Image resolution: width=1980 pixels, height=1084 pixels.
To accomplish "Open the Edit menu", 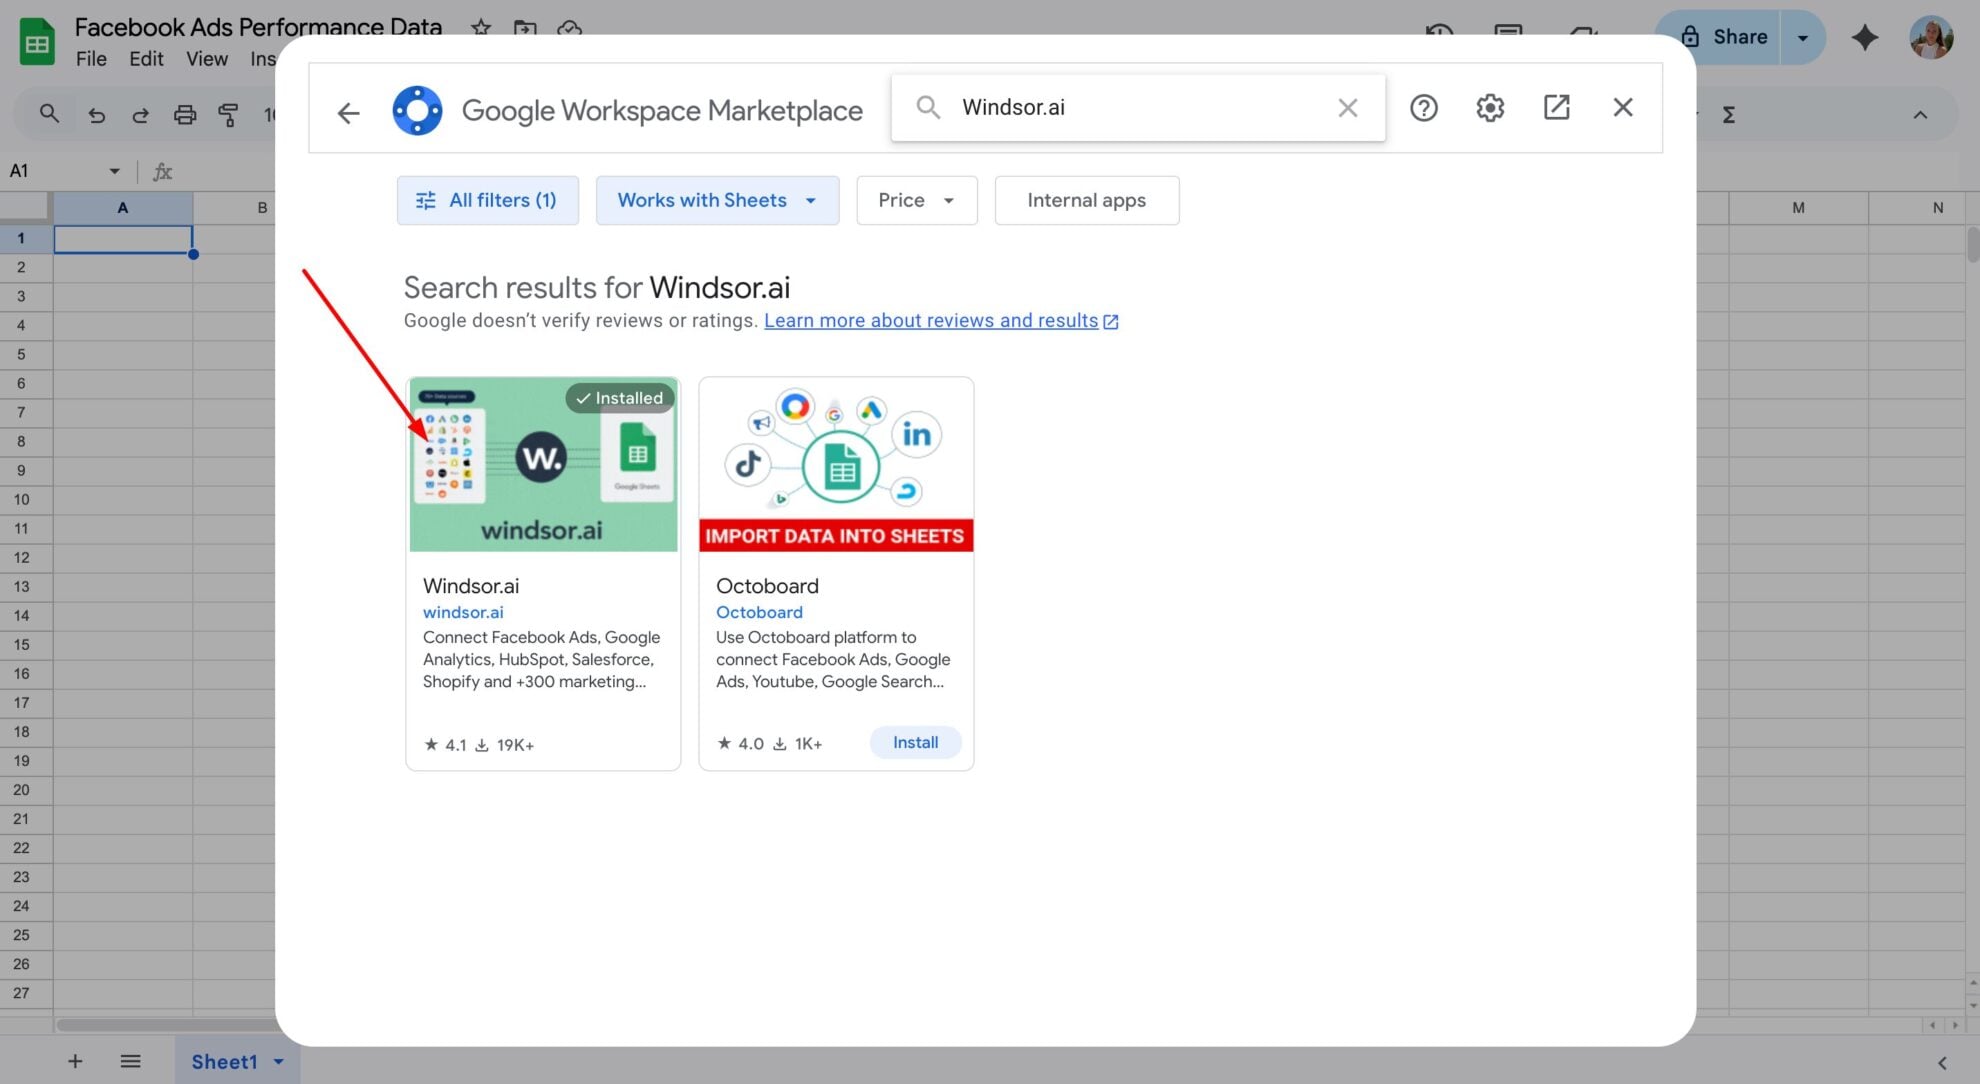I will tap(146, 59).
